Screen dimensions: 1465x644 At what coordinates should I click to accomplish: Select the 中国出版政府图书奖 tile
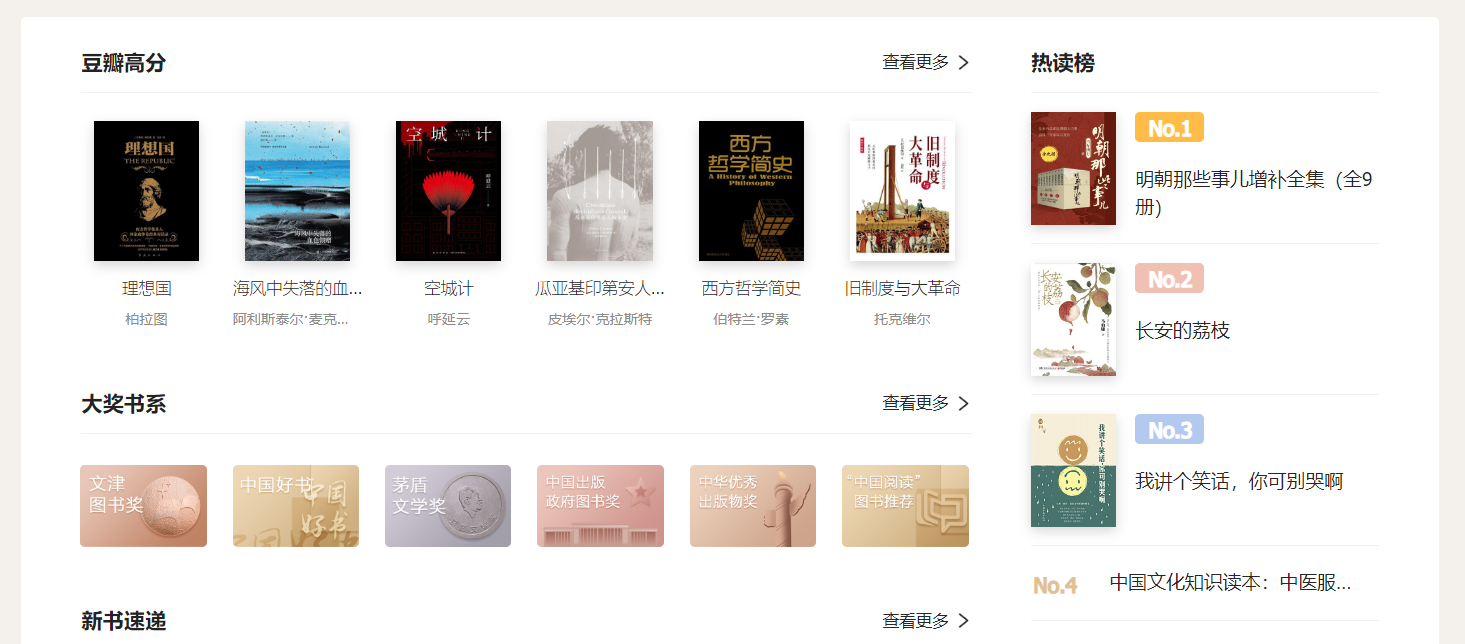click(600, 506)
